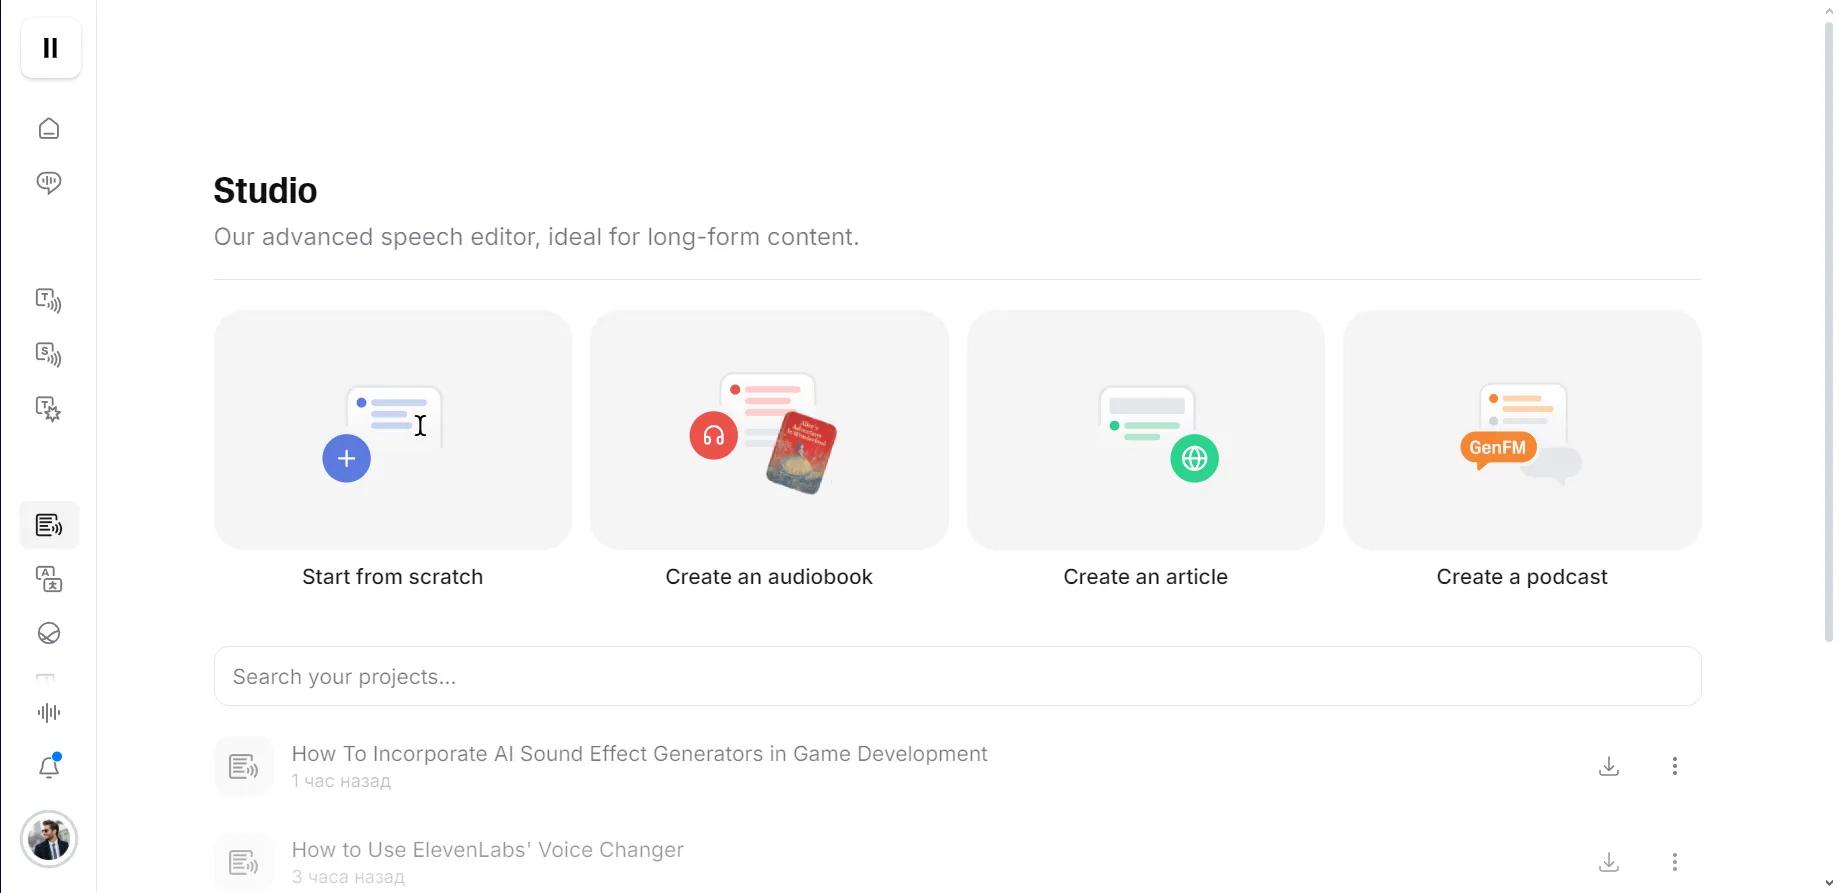This screenshot has height=893, width=1839.
Task: Open the user profile avatar menu
Action: (x=49, y=839)
